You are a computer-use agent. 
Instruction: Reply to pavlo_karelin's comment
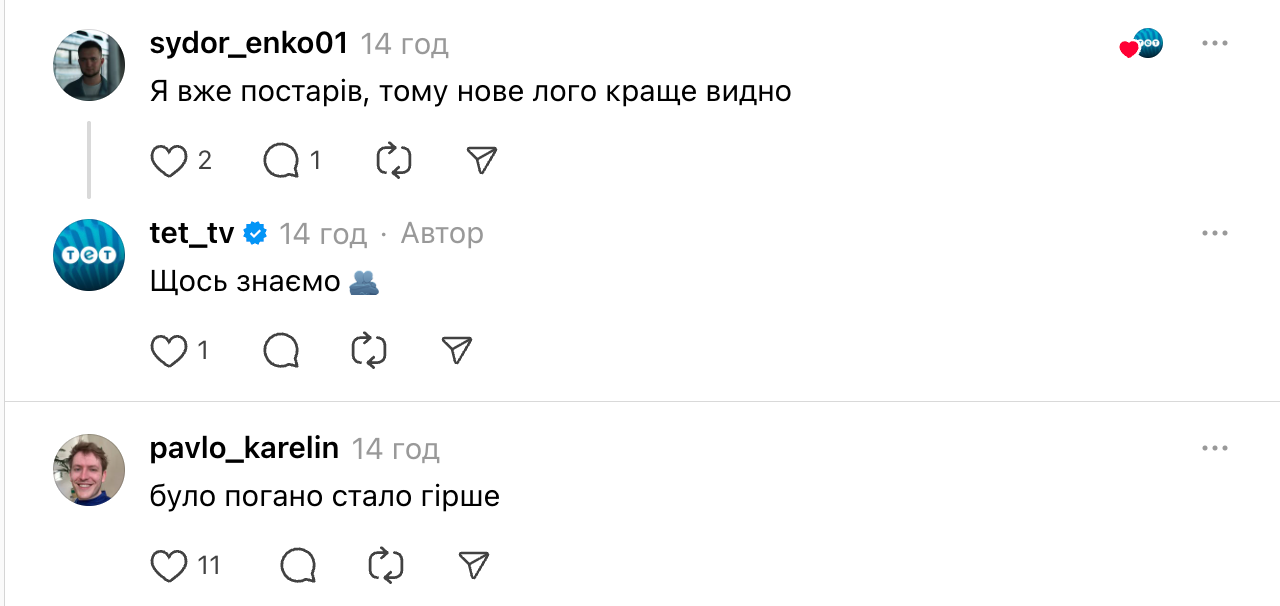click(x=298, y=566)
